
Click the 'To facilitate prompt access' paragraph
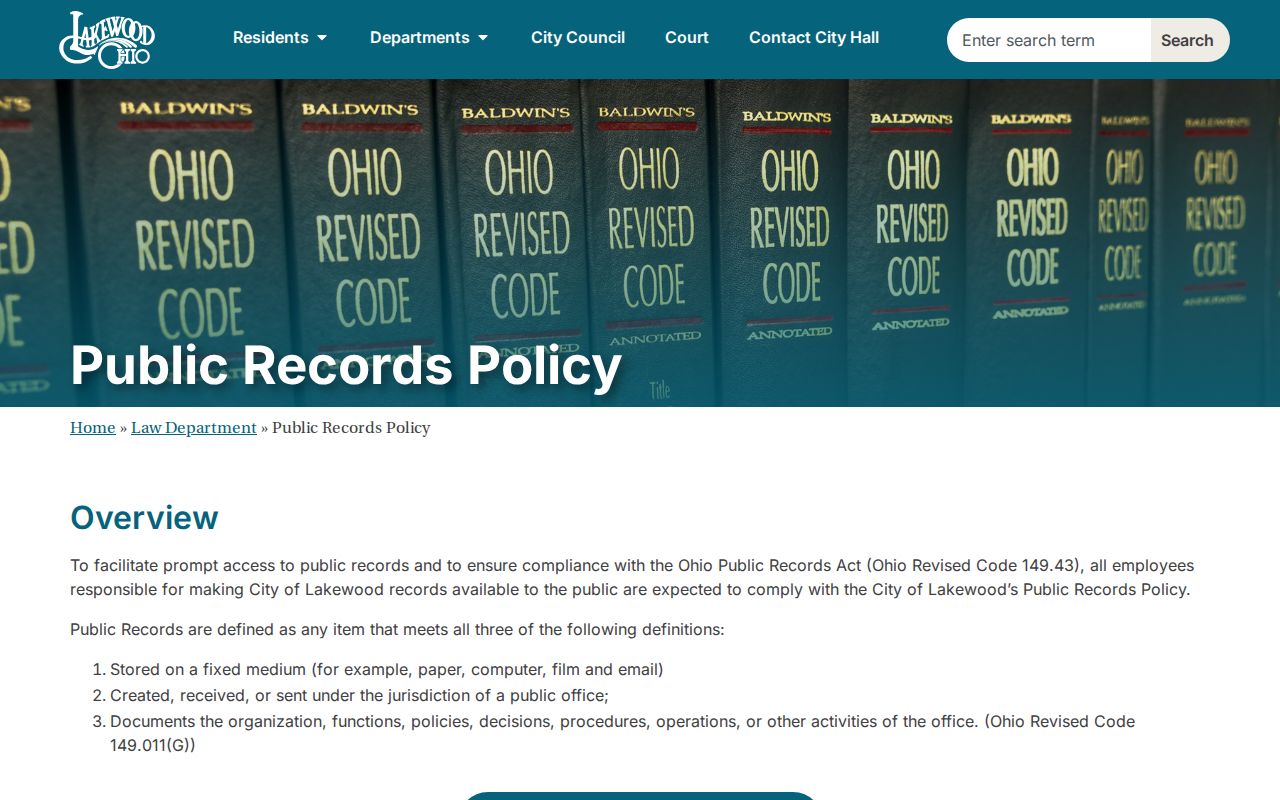(x=632, y=577)
